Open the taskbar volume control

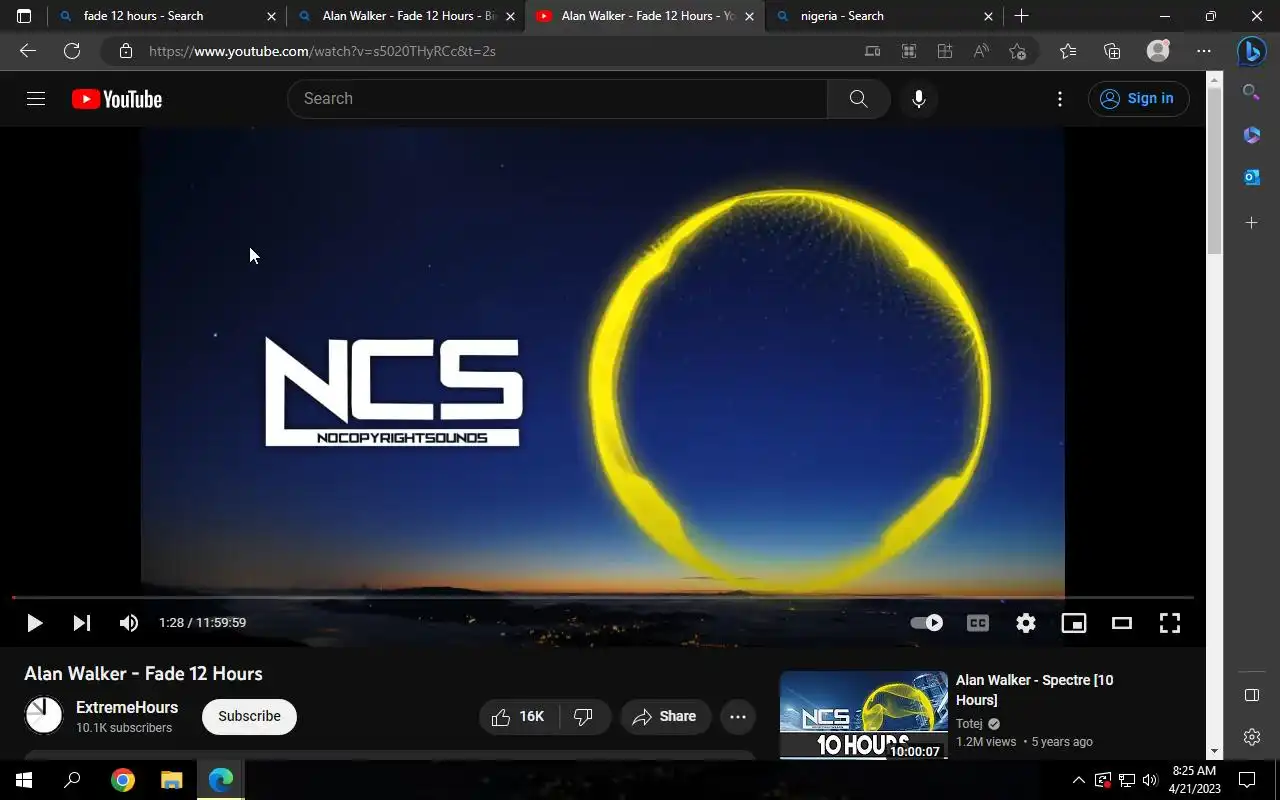point(1149,780)
